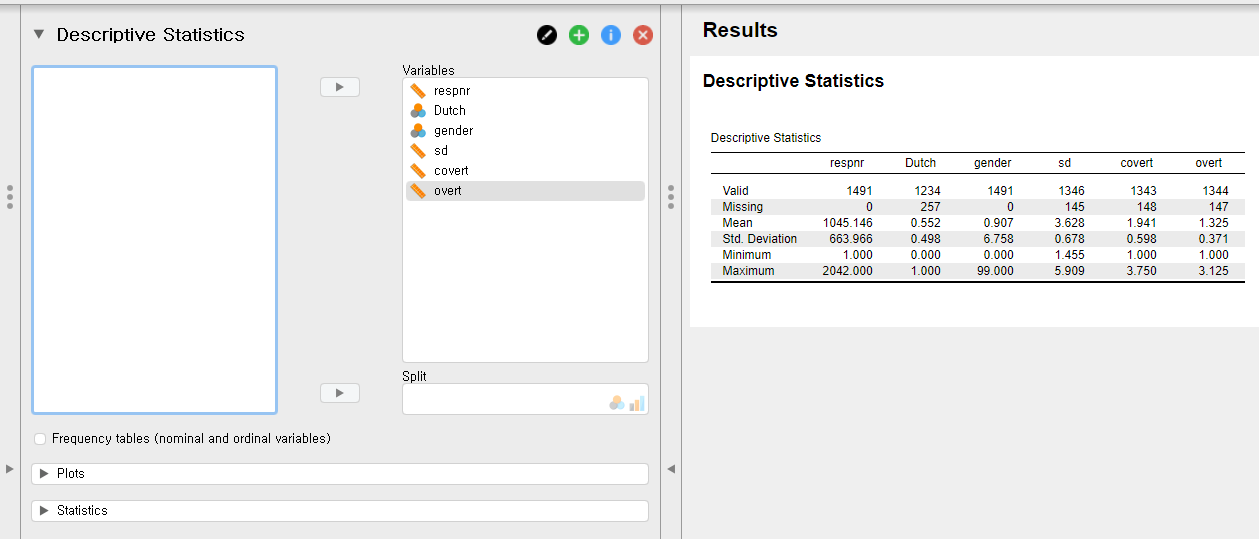The height and width of the screenshot is (539, 1259).
Task: Click arrow button beside Split field
Action: click(339, 393)
